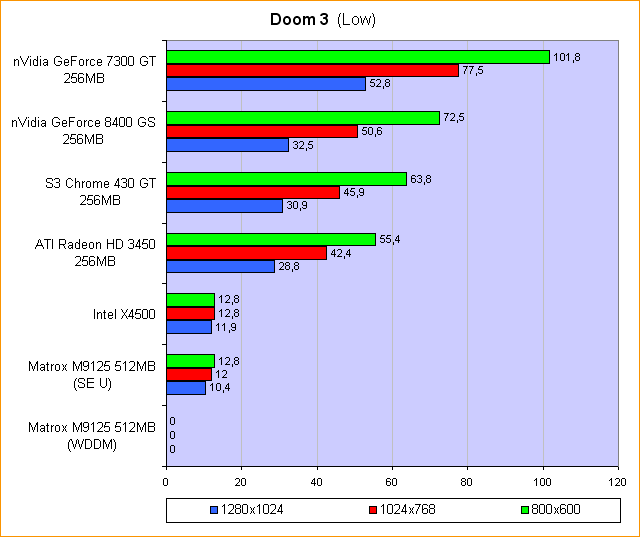This screenshot has height=537, width=640.
Task: Click the data value '72,5'
Action: [454, 118]
